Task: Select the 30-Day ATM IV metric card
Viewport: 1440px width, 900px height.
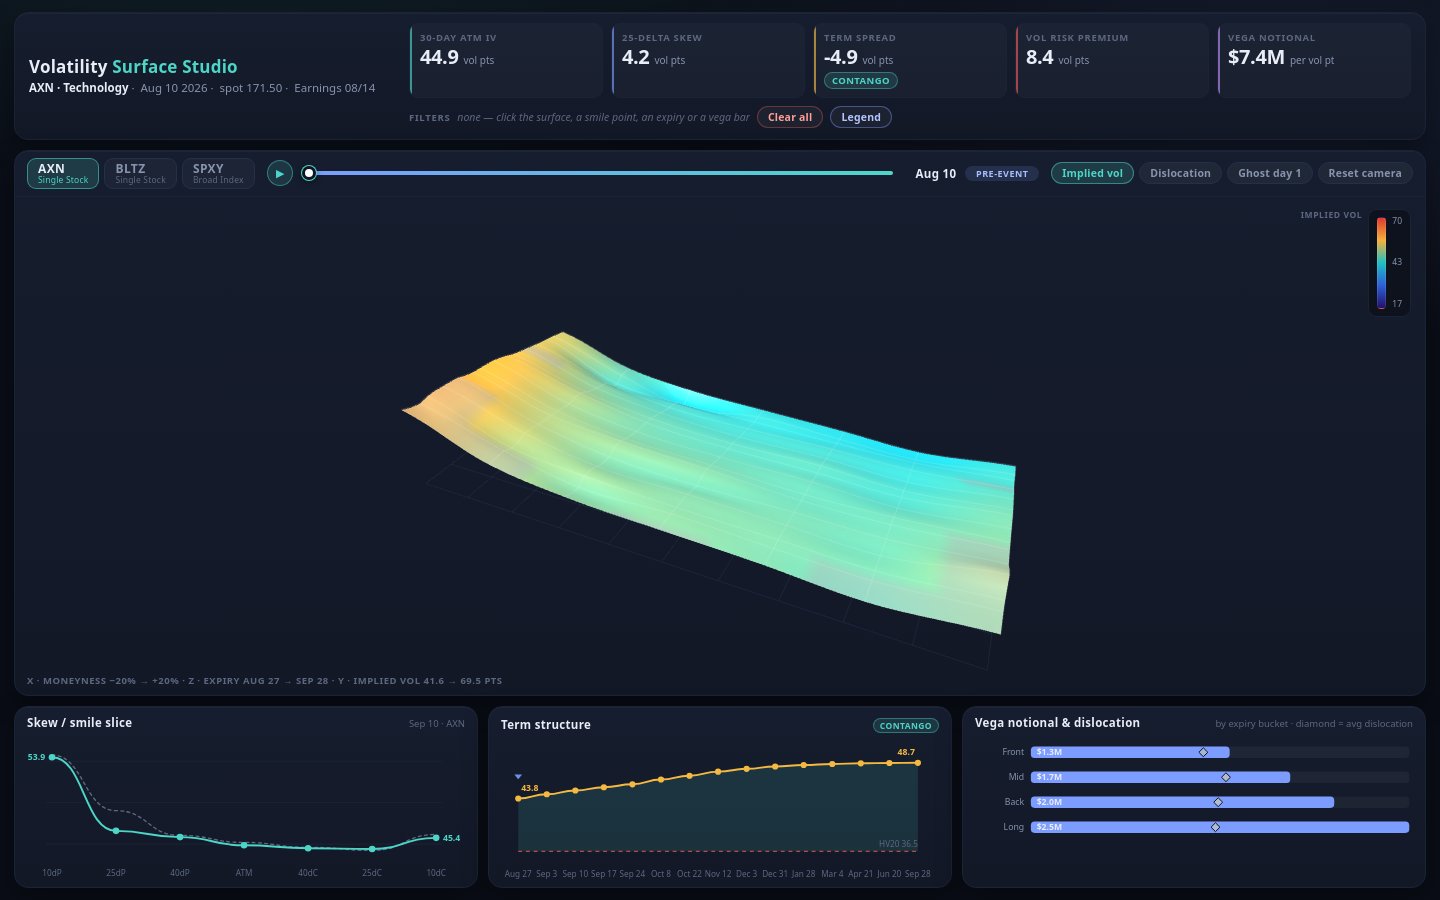Action: (507, 60)
